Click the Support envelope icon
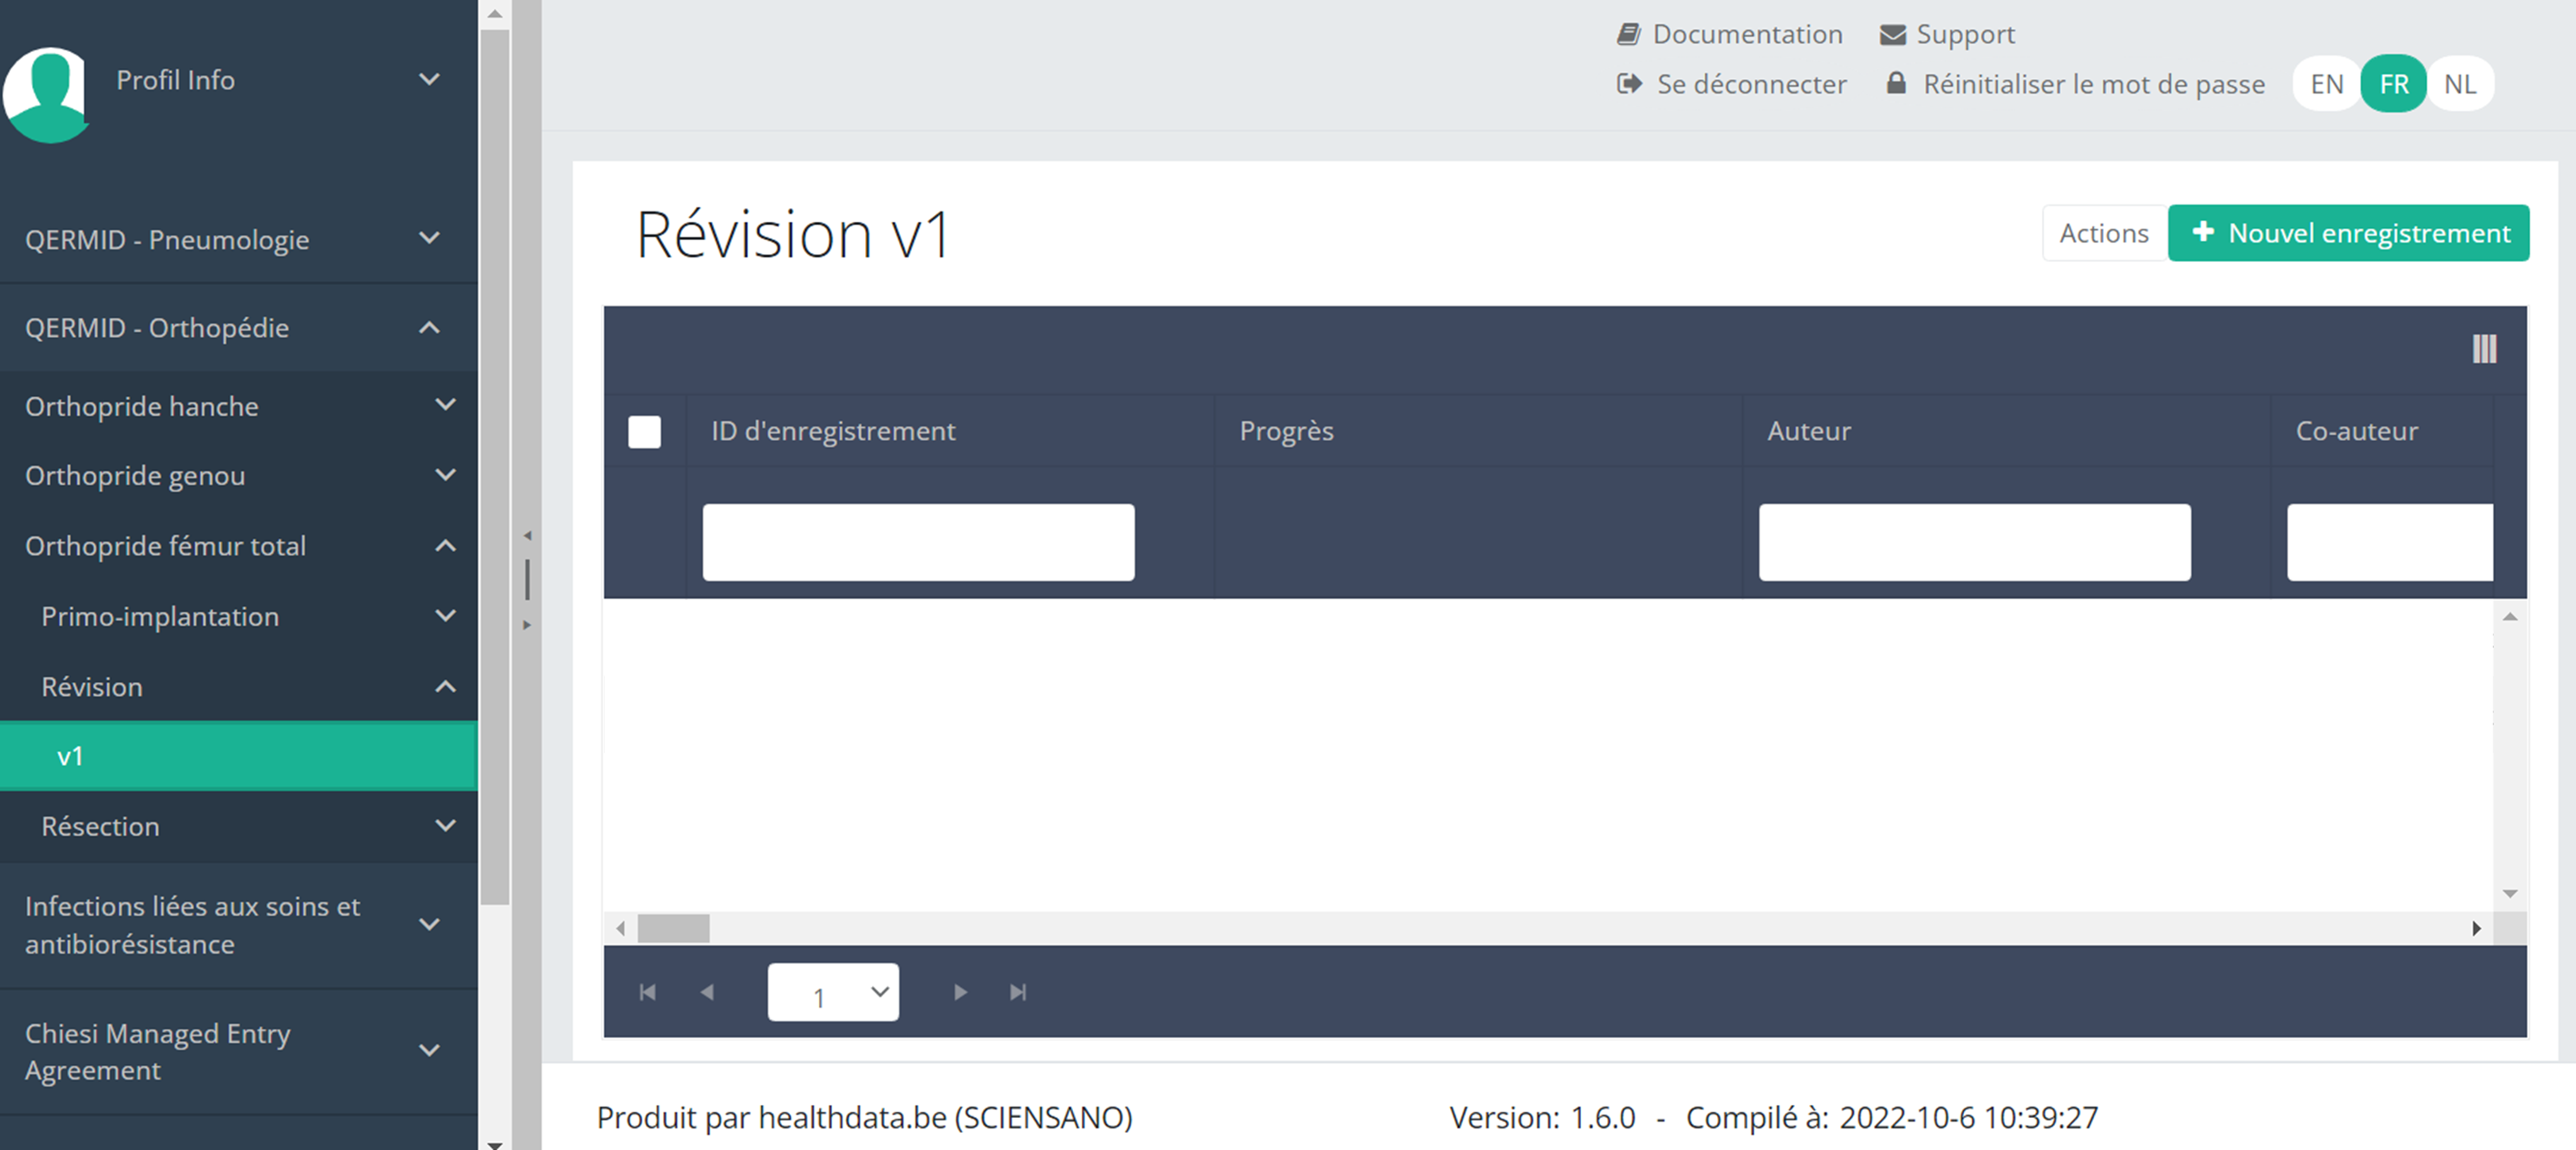Image resolution: width=2576 pixels, height=1150 pixels. click(x=1892, y=35)
